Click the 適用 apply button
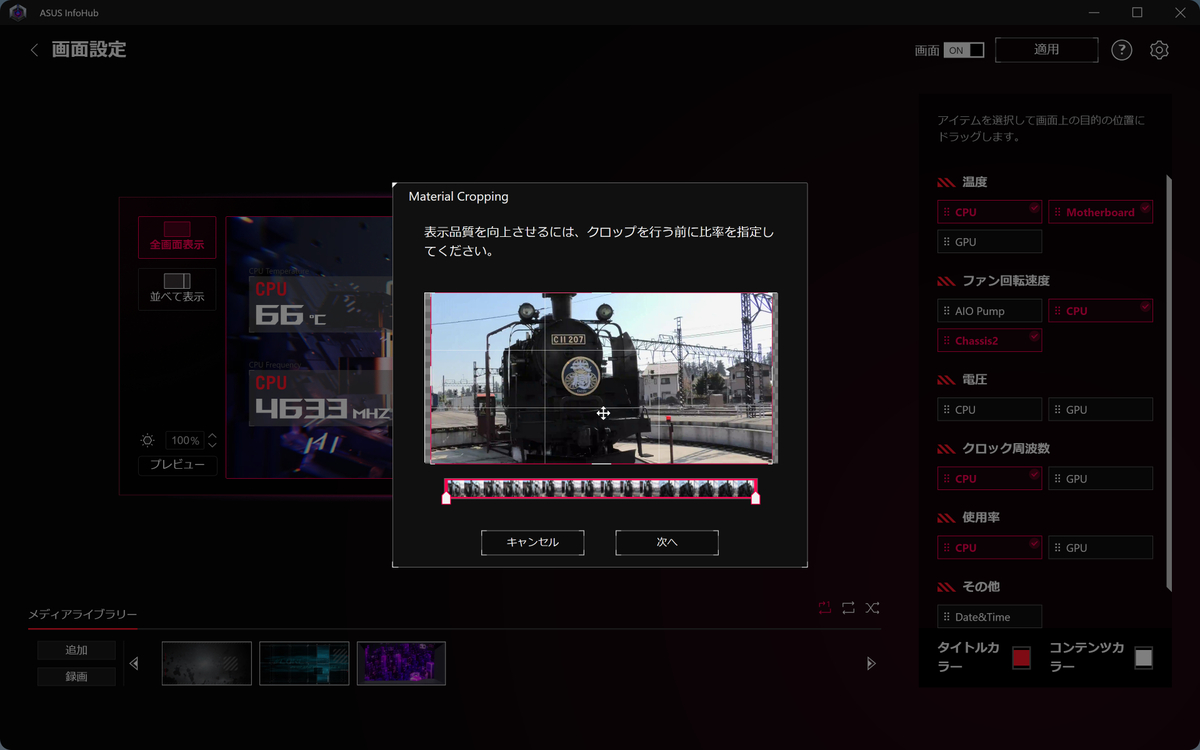Image resolution: width=1200 pixels, height=750 pixels. [1047, 50]
